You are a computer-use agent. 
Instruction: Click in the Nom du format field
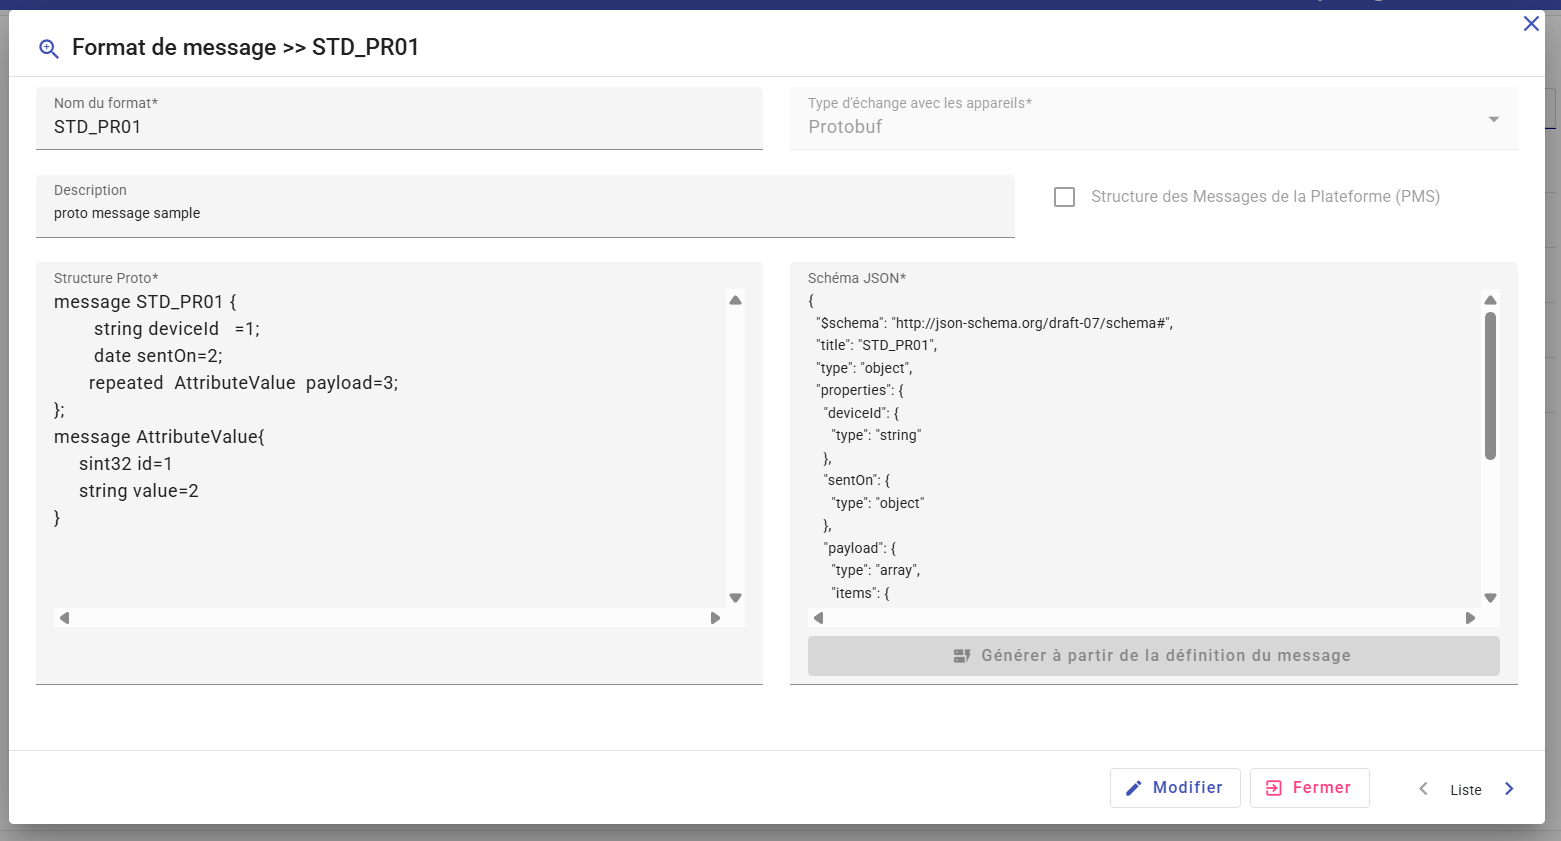[x=399, y=127]
